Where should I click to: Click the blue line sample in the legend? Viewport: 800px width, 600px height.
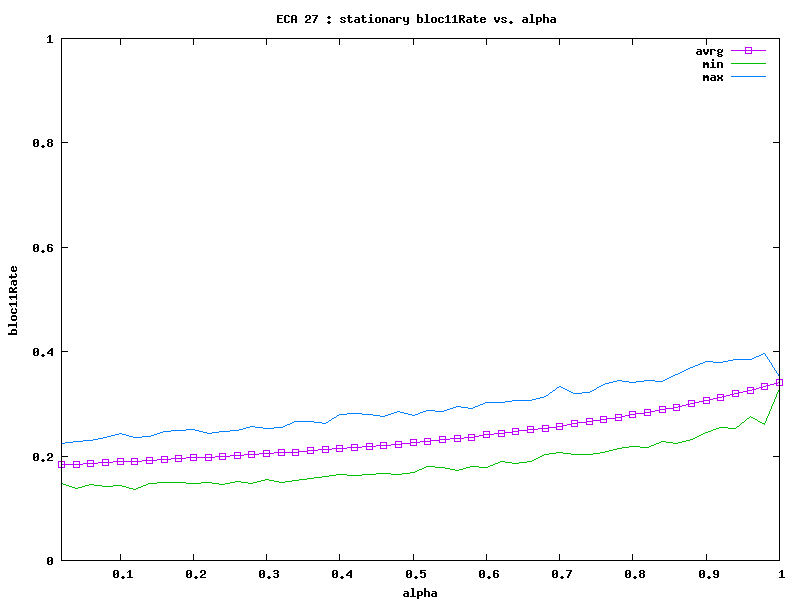tap(746, 77)
